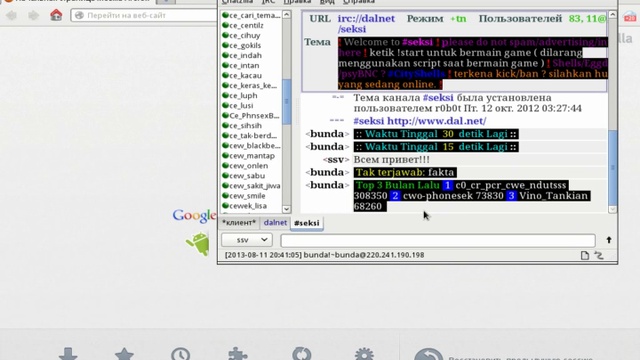Image resolution: width=640 pixels, height=360 pixels.
Task: Click chat area scrollbar up arrow
Action: pos(612,15)
